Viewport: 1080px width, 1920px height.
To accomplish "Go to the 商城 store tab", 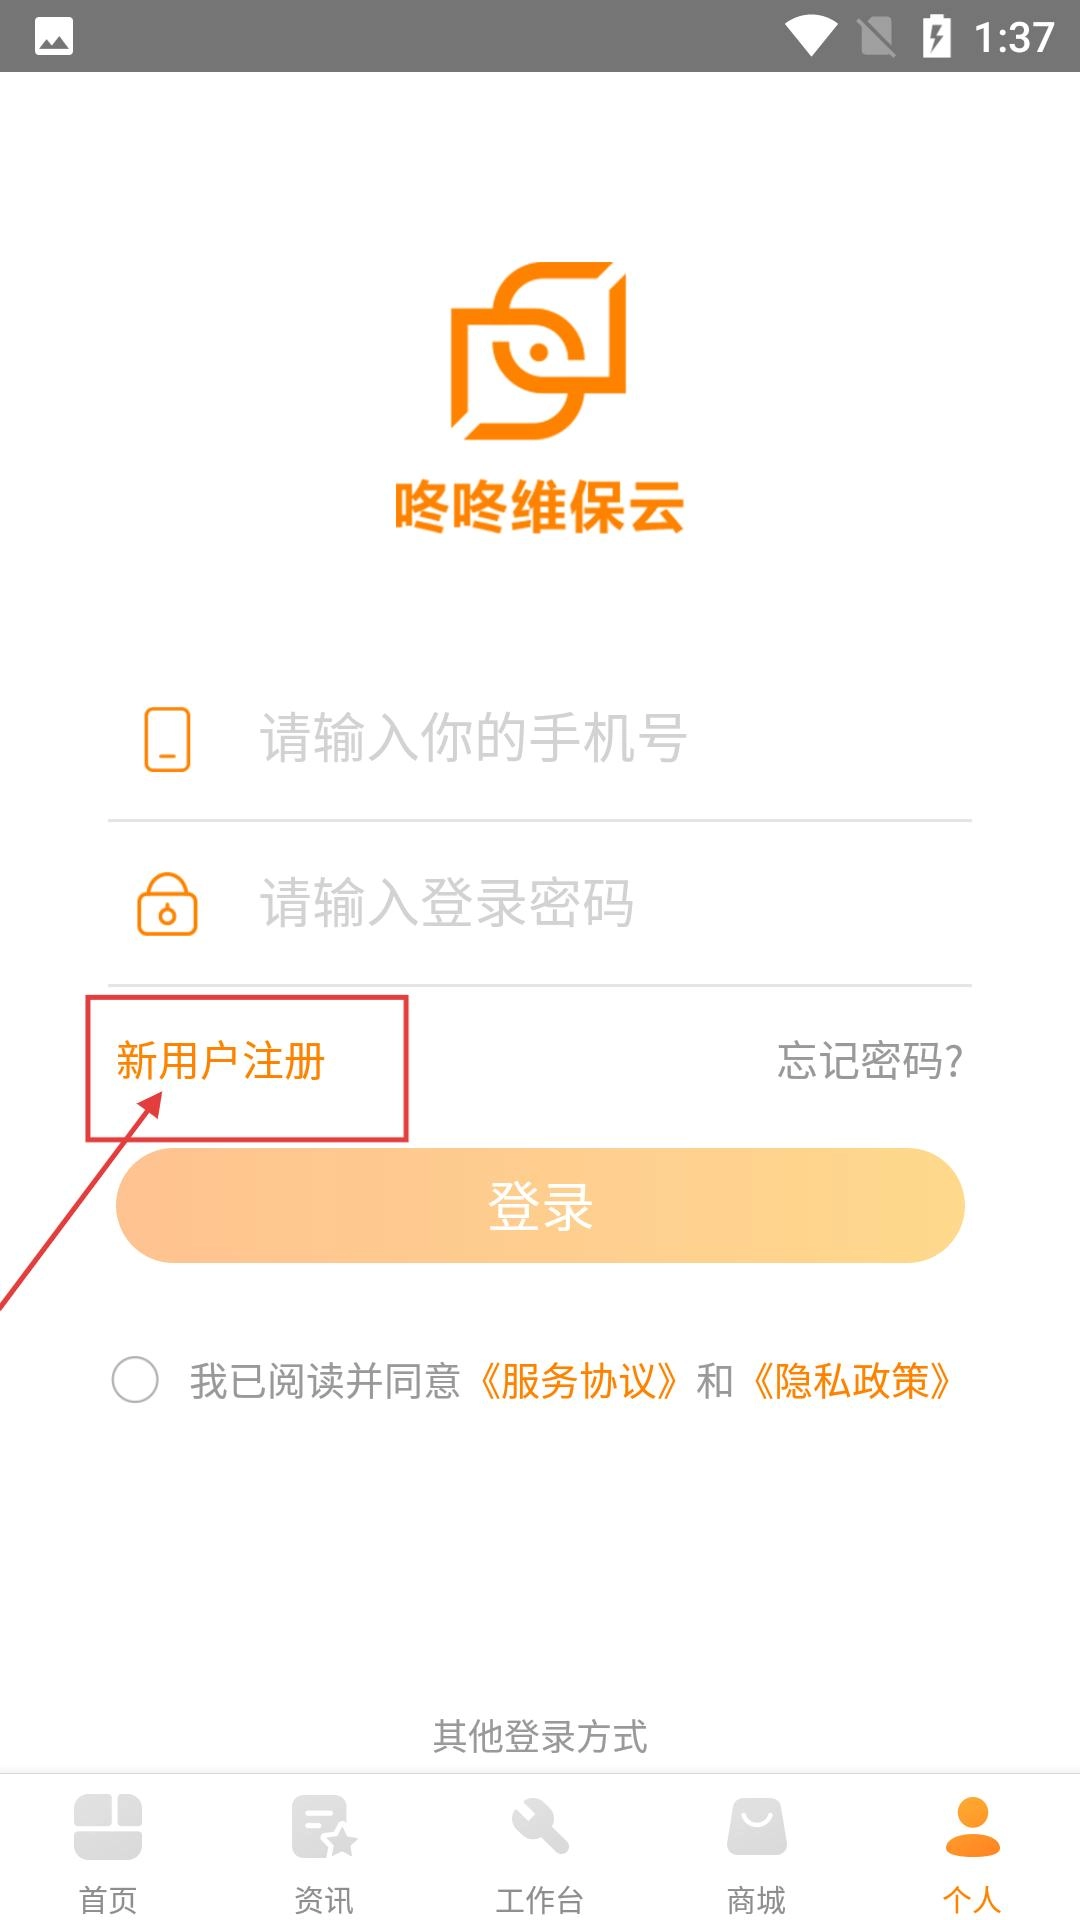I will [x=756, y=1852].
